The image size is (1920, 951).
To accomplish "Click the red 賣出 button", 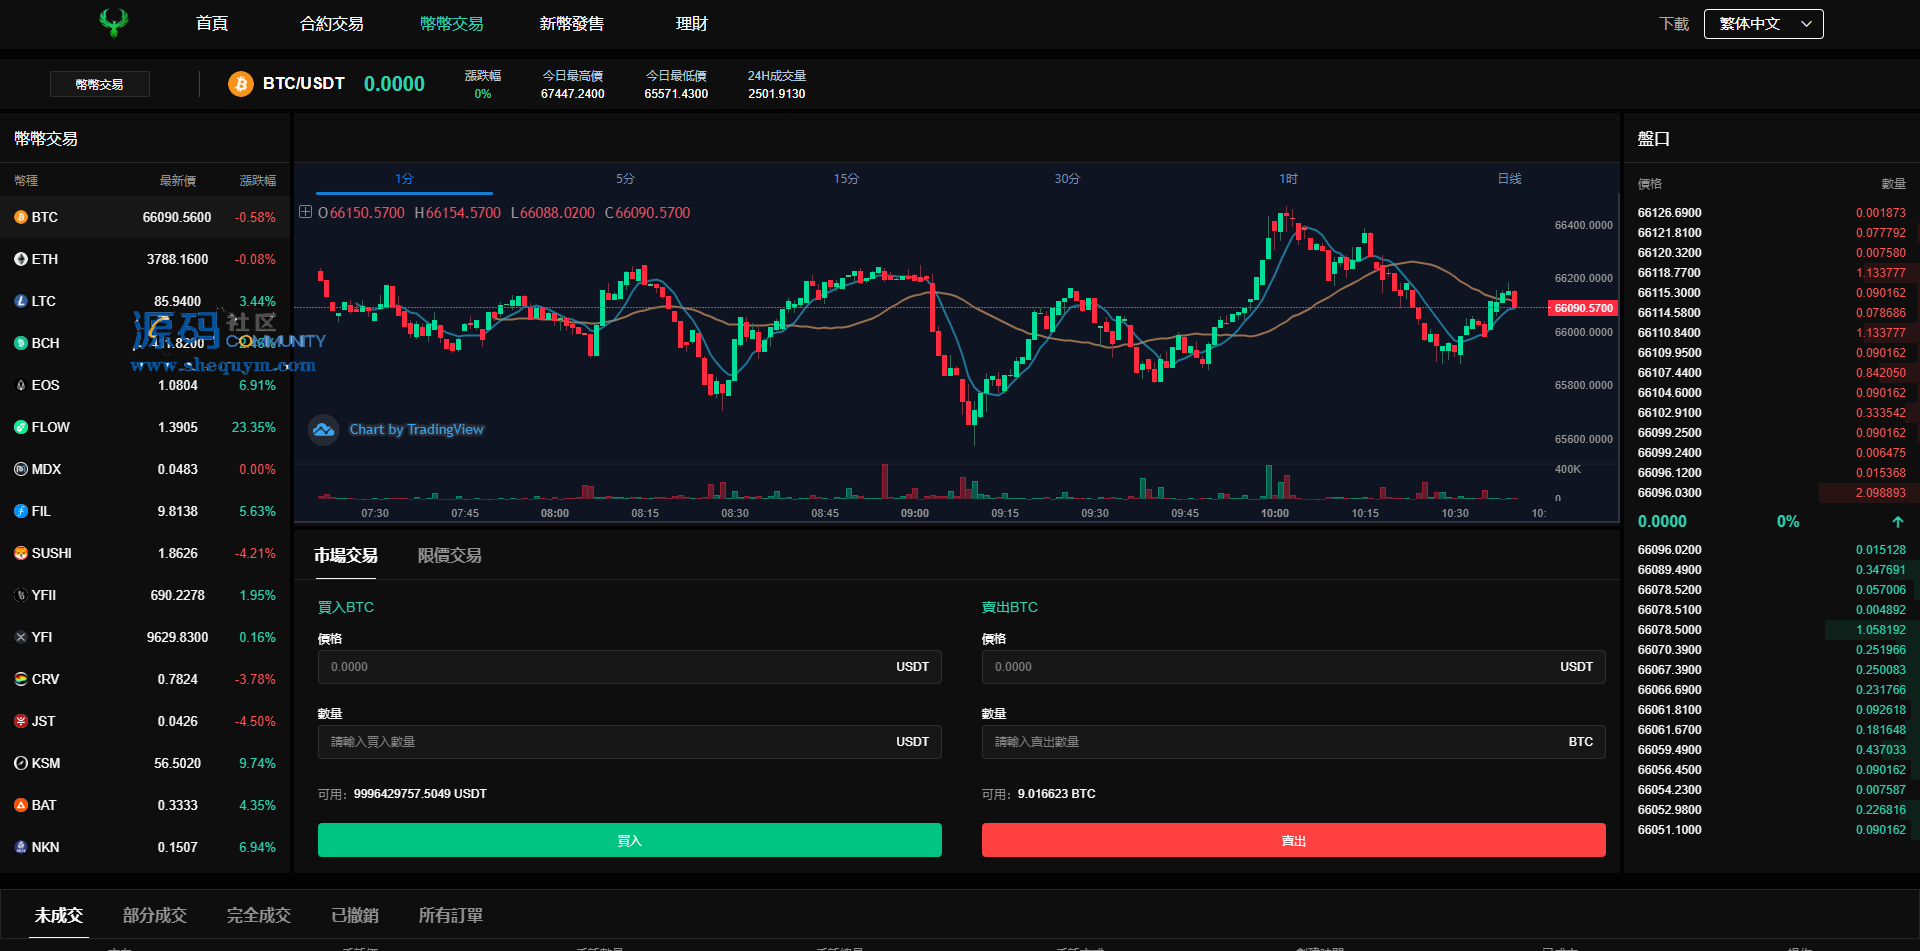I will [1294, 840].
